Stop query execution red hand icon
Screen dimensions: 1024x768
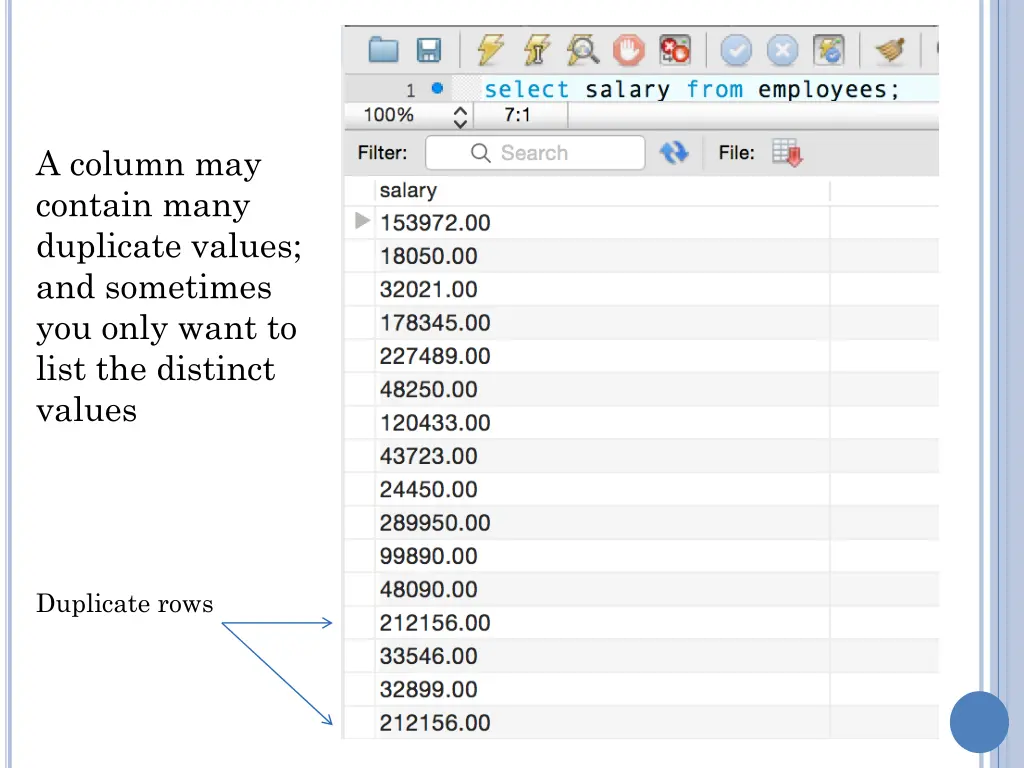pos(628,50)
